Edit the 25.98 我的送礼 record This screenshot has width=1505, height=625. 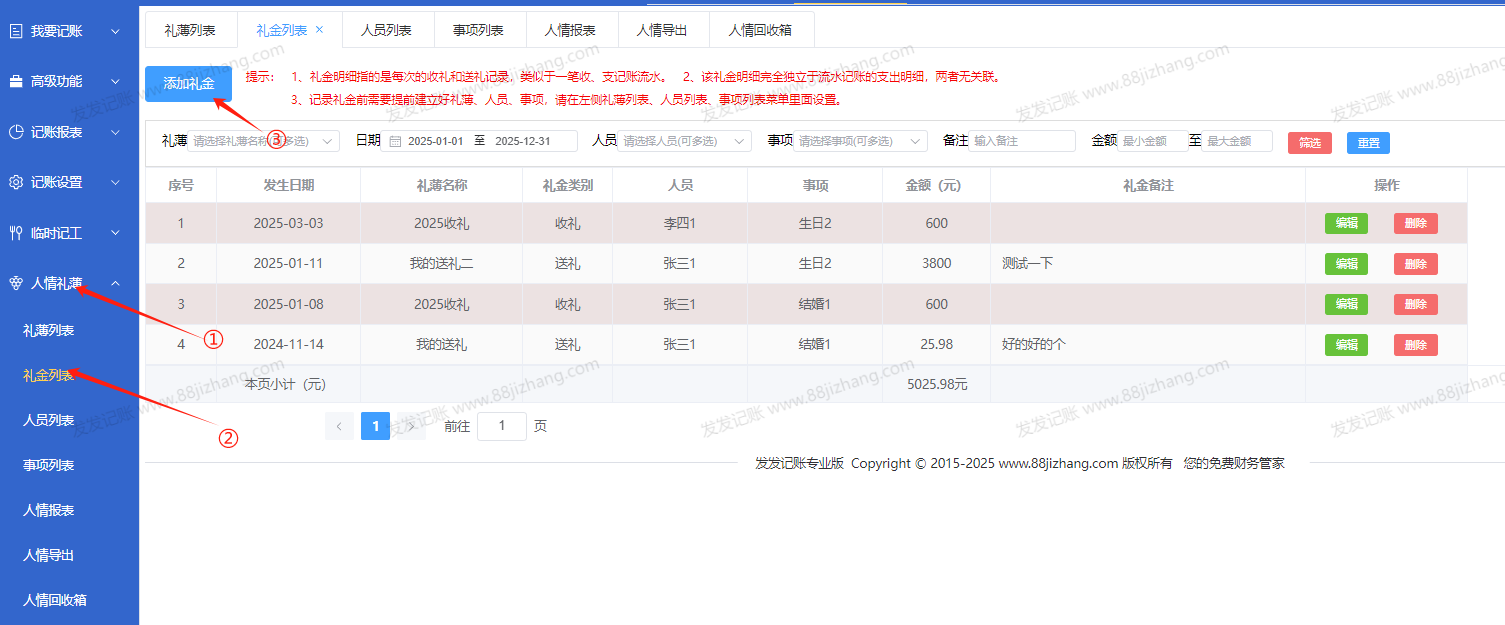1346,345
